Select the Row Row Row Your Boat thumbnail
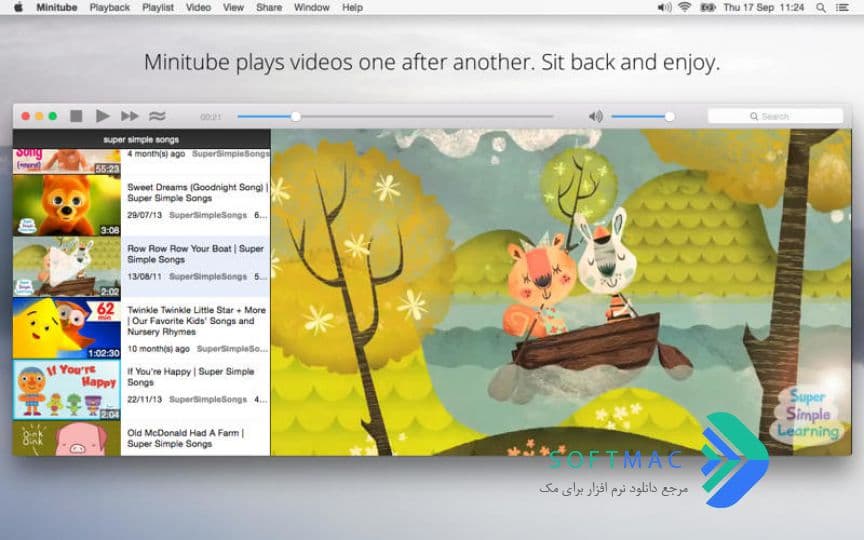864x540 pixels. [x=67, y=267]
